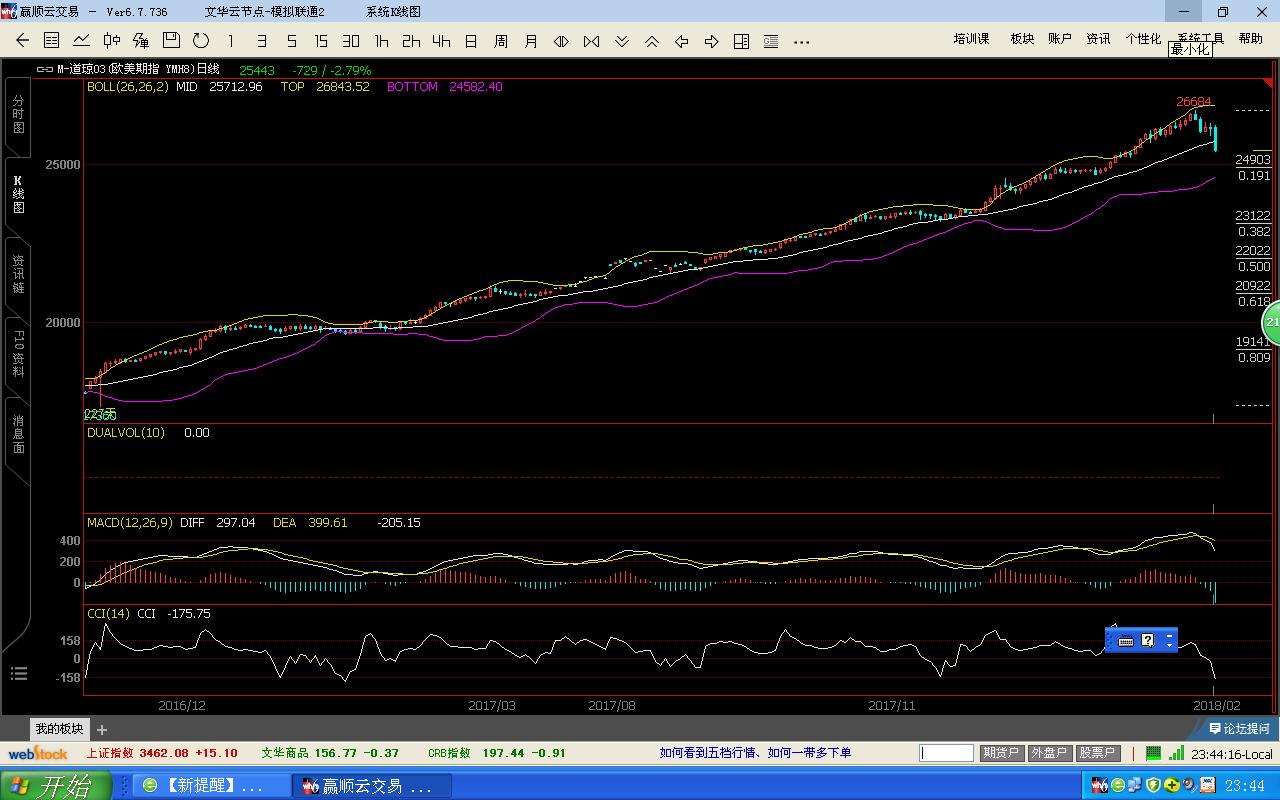
Task: Click the CCI(14) indicator label
Action: click(x=108, y=614)
